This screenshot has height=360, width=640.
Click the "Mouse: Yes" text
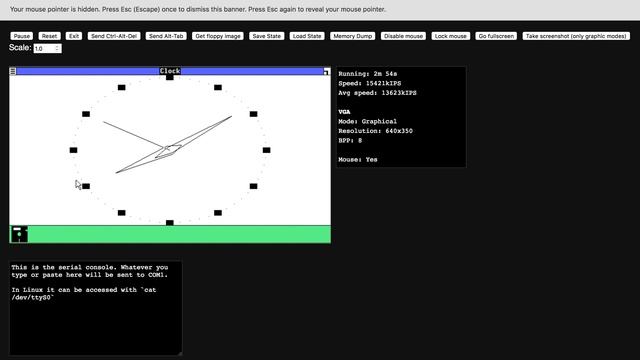(x=358, y=160)
